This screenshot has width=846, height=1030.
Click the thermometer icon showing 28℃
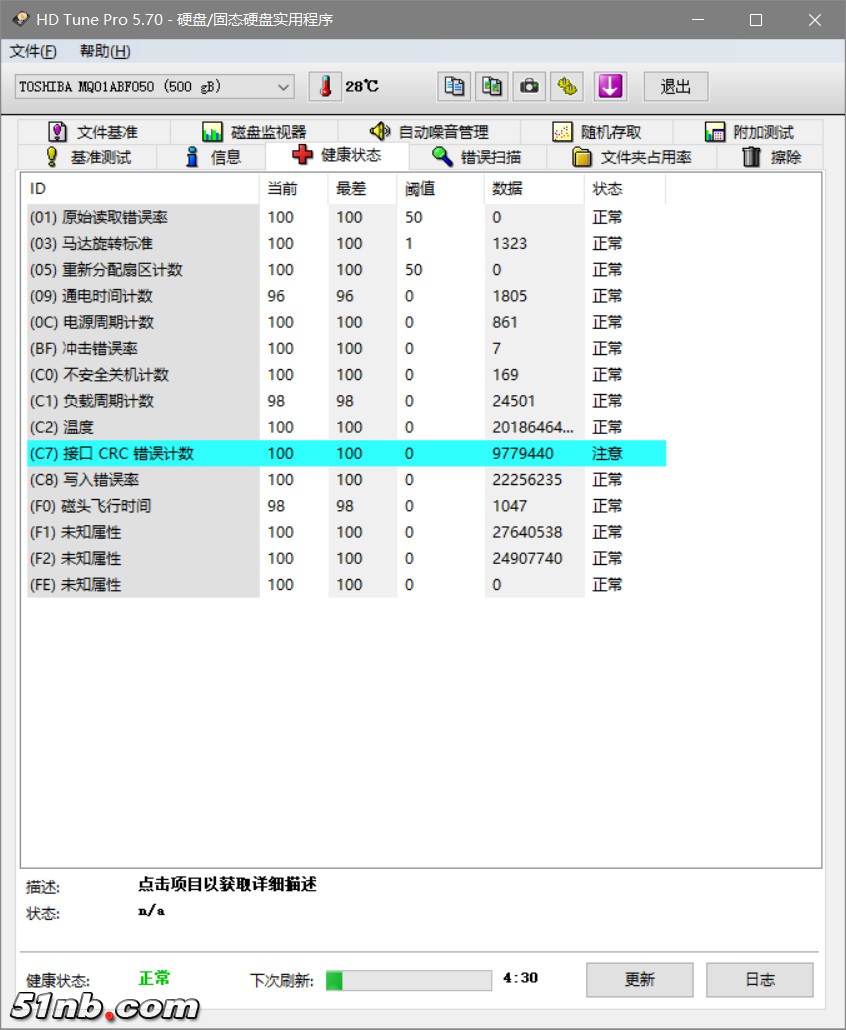click(x=322, y=86)
